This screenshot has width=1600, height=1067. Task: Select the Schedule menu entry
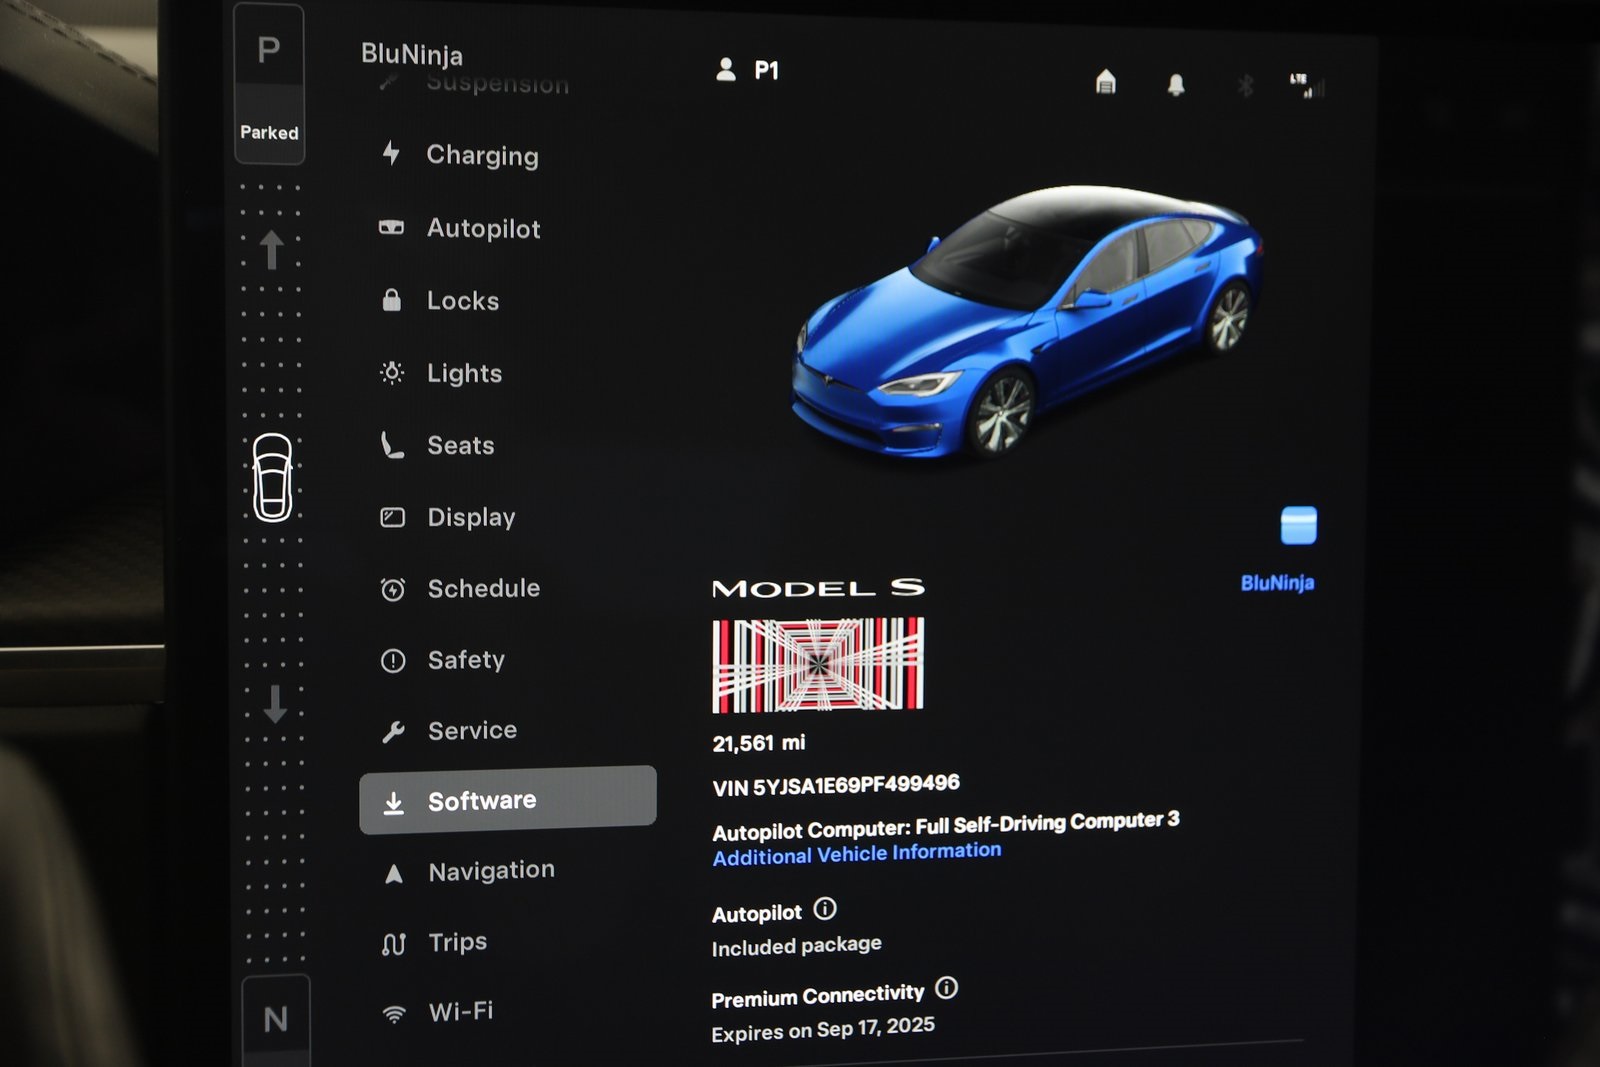(x=483, y=588)
